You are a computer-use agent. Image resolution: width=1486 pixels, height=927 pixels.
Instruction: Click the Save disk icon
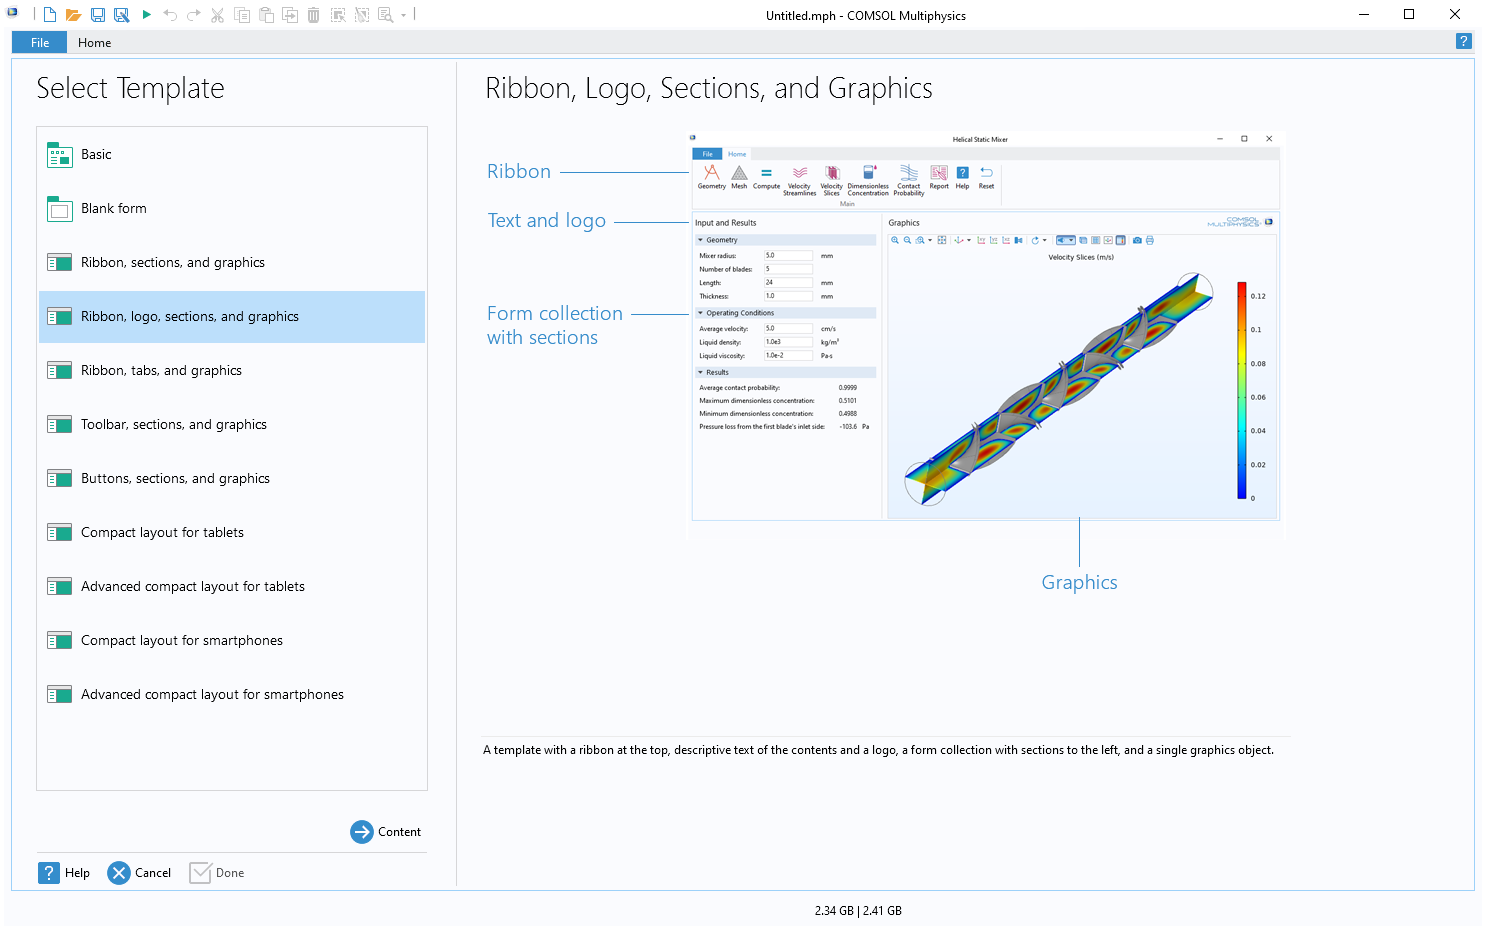[x=98, y=15]
